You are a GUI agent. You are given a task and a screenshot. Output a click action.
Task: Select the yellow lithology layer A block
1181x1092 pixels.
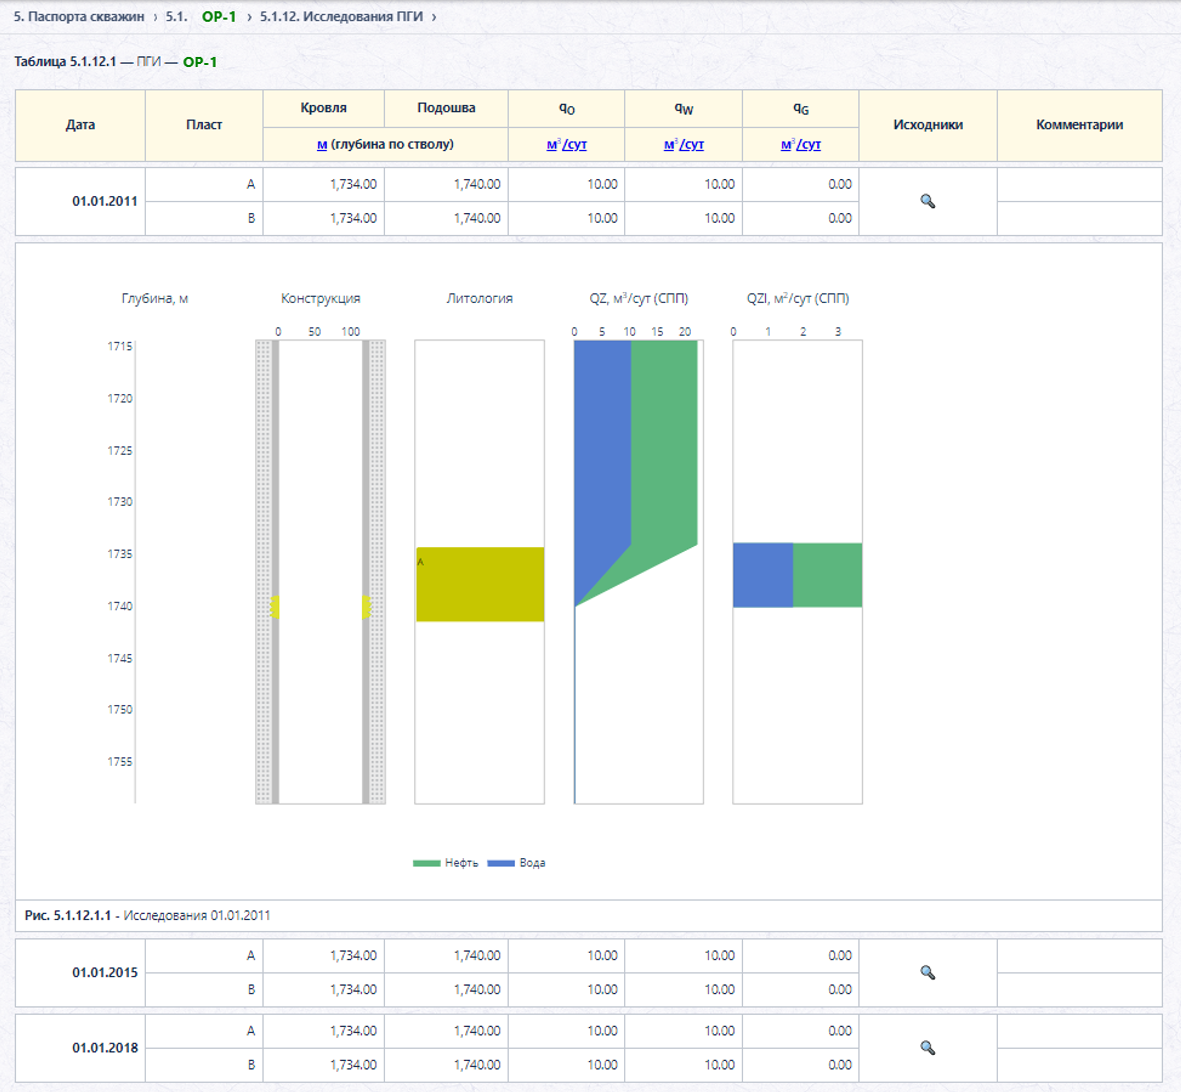(x=480, y=584)
